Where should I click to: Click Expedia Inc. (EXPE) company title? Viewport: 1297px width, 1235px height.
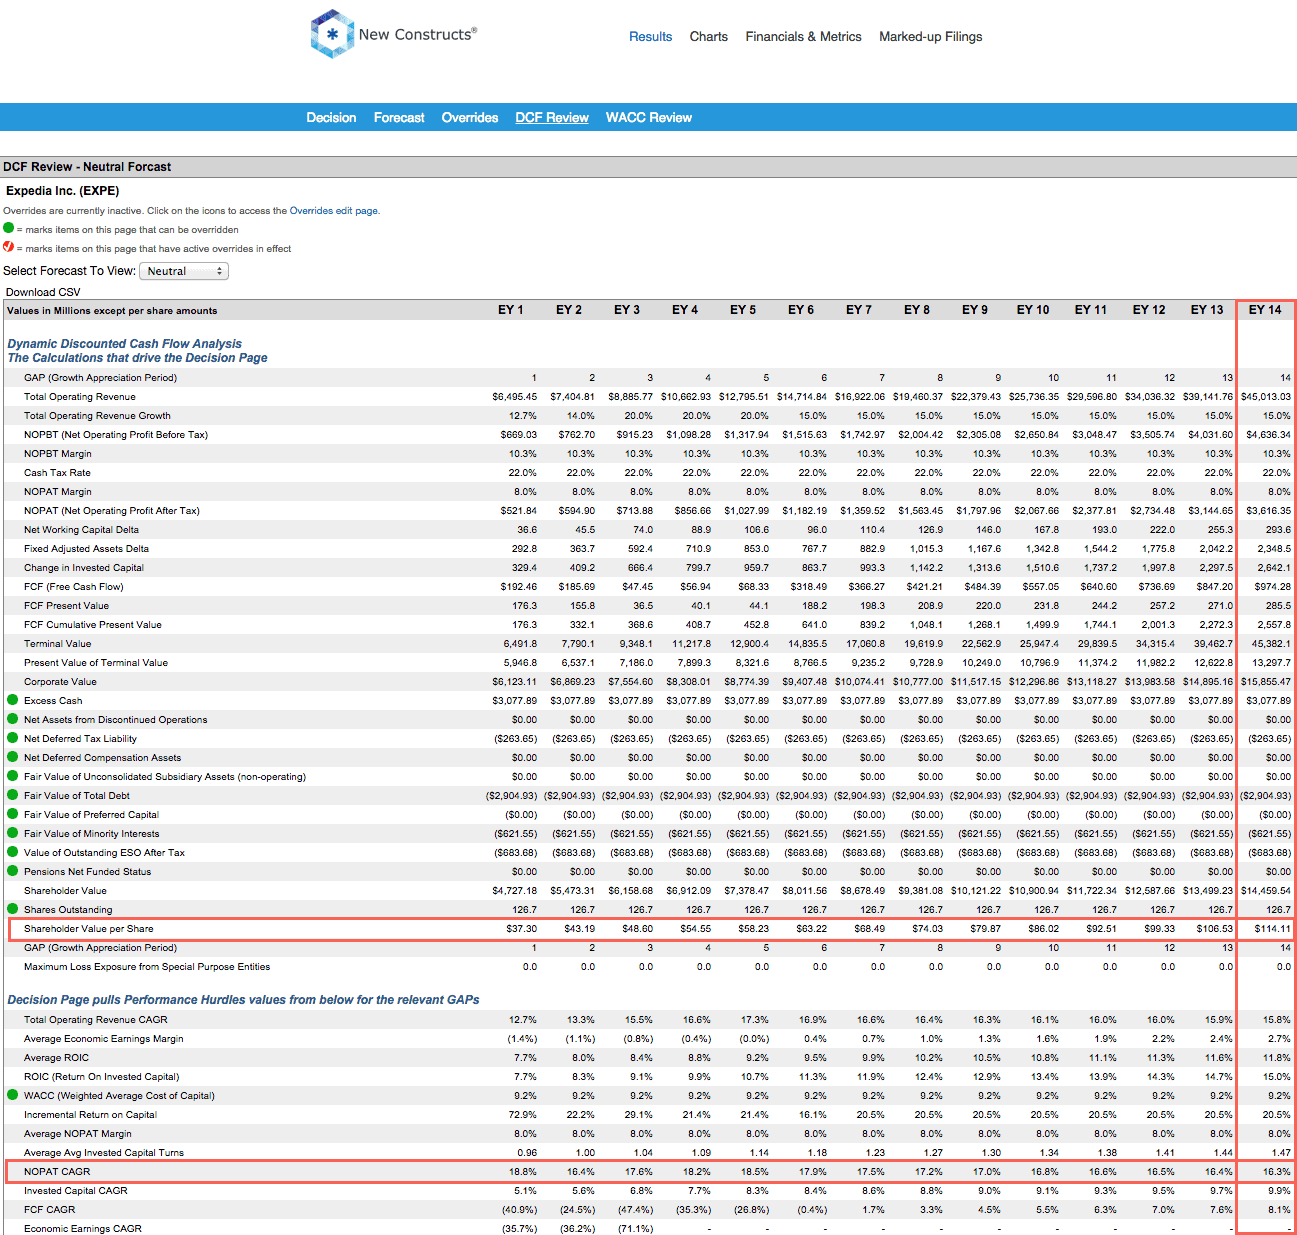[63, 191]
